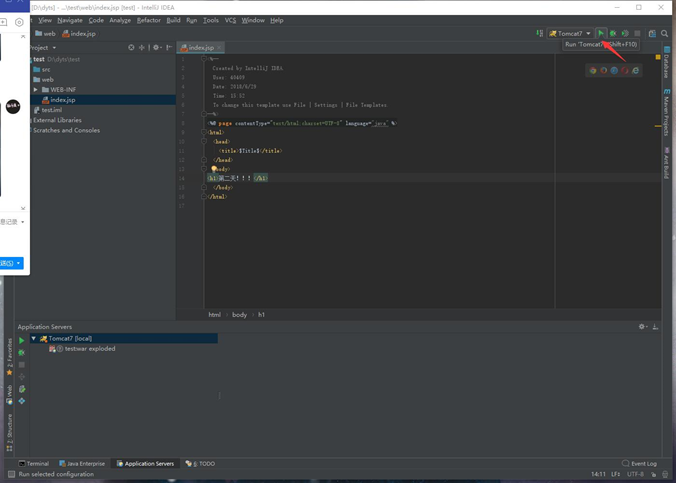The image size is (676, 483).
Task: Open the Project panel settings gear
Action: pyautogui.click(x=157, y=47)
